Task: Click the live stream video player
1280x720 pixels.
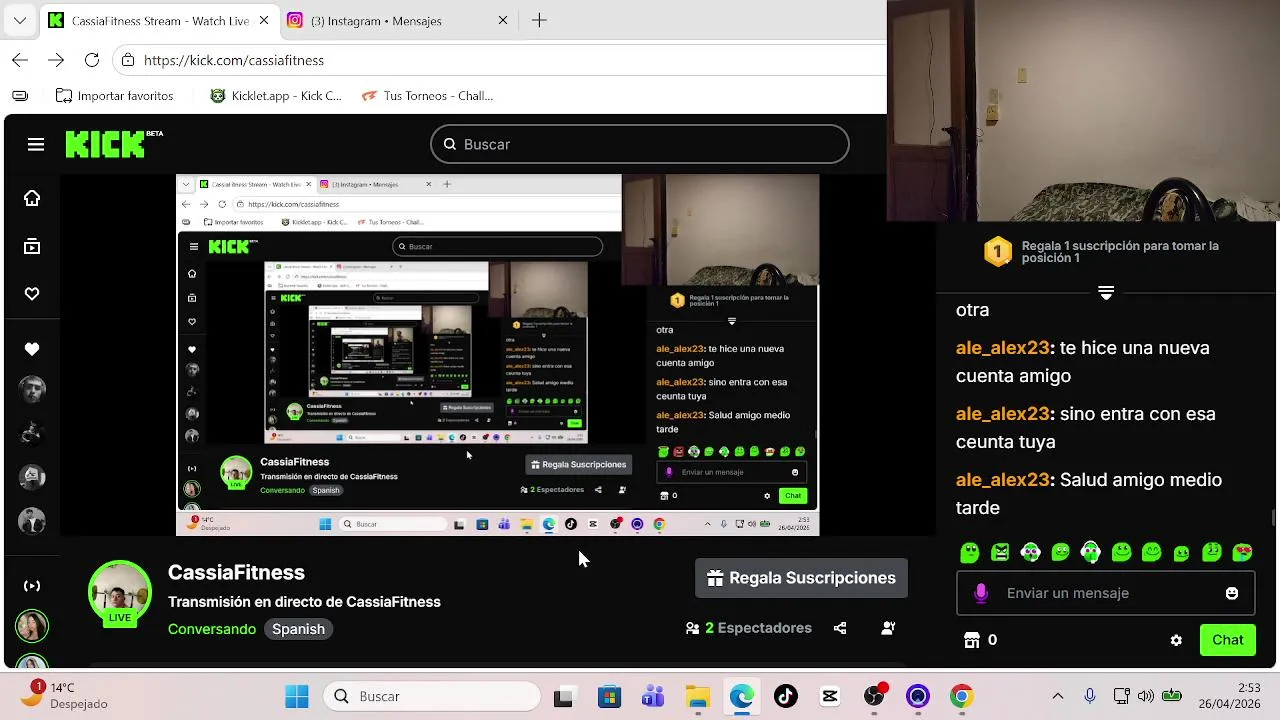Action: pyautogui.click(x=498, y=355)
